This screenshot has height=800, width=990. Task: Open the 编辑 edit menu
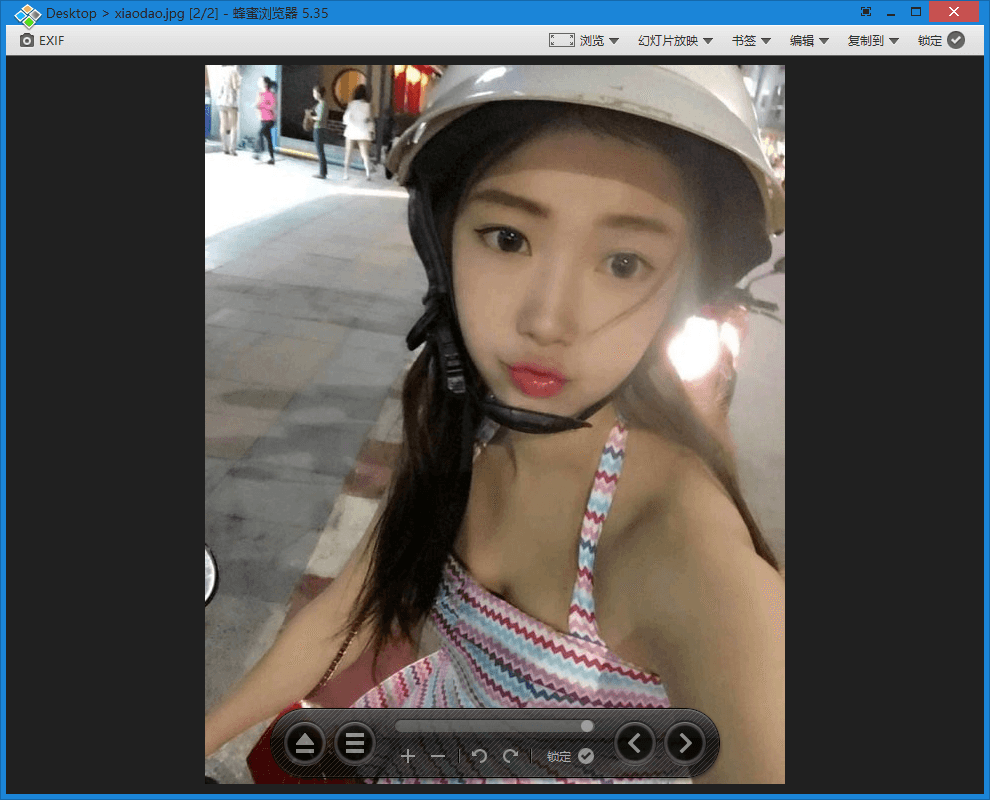tap(804, 40)
